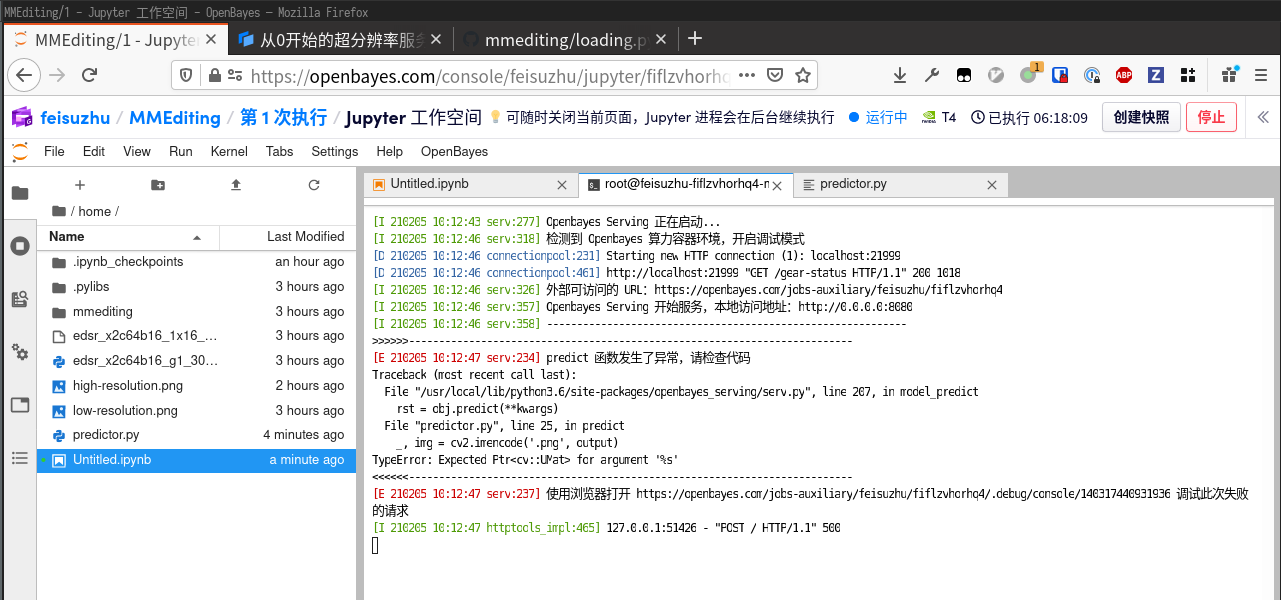Create a new folder in file browser
The width and height of the screenshot is (1281, 600).
[158, 185]
